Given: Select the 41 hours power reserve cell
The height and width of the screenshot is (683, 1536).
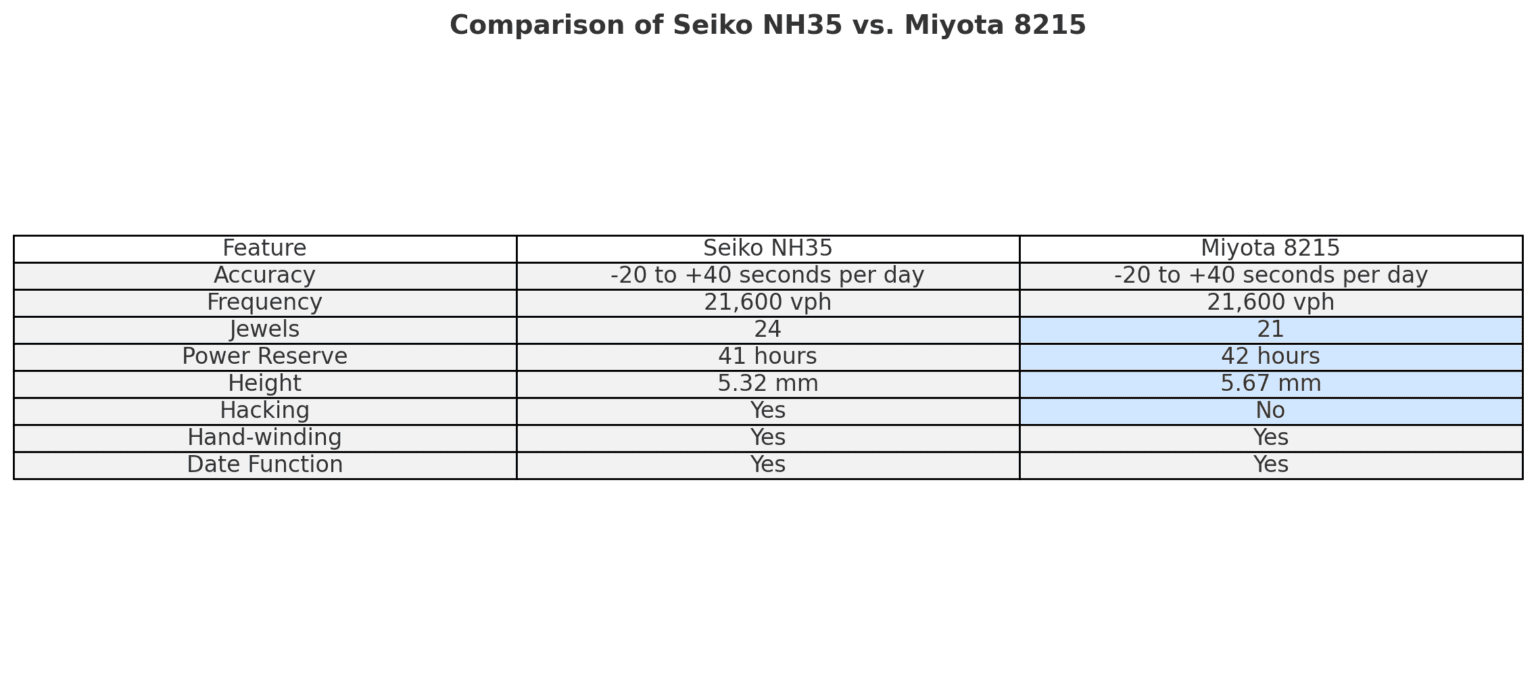Looking at the screenshot, I should click(x=767, y=356).
